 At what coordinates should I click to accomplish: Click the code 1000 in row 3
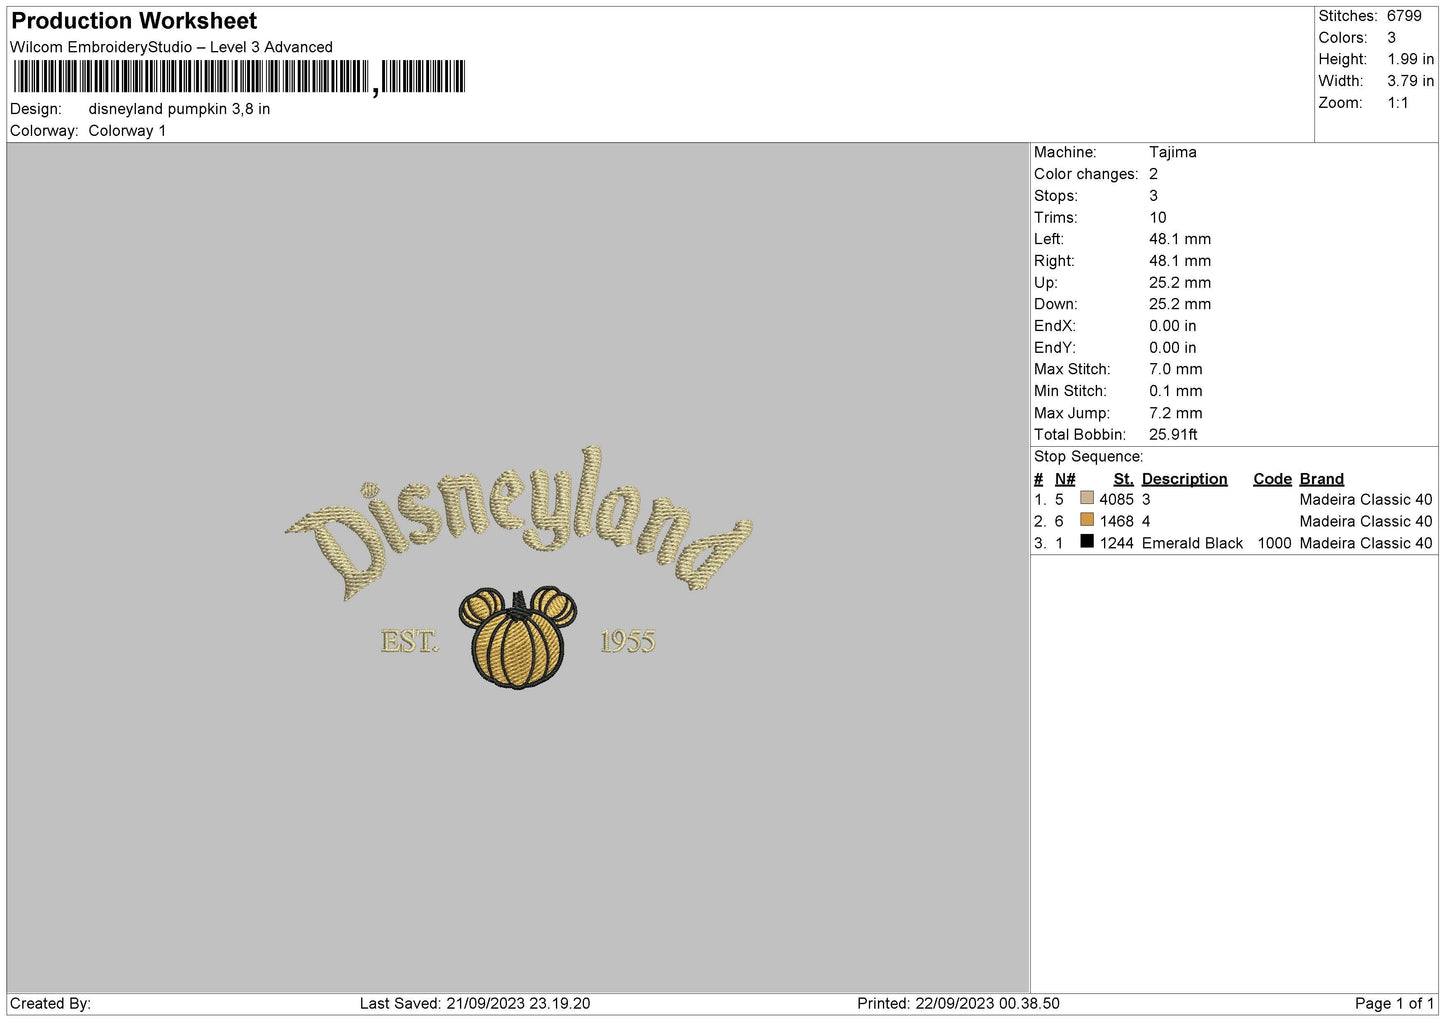click(1274, 544)
